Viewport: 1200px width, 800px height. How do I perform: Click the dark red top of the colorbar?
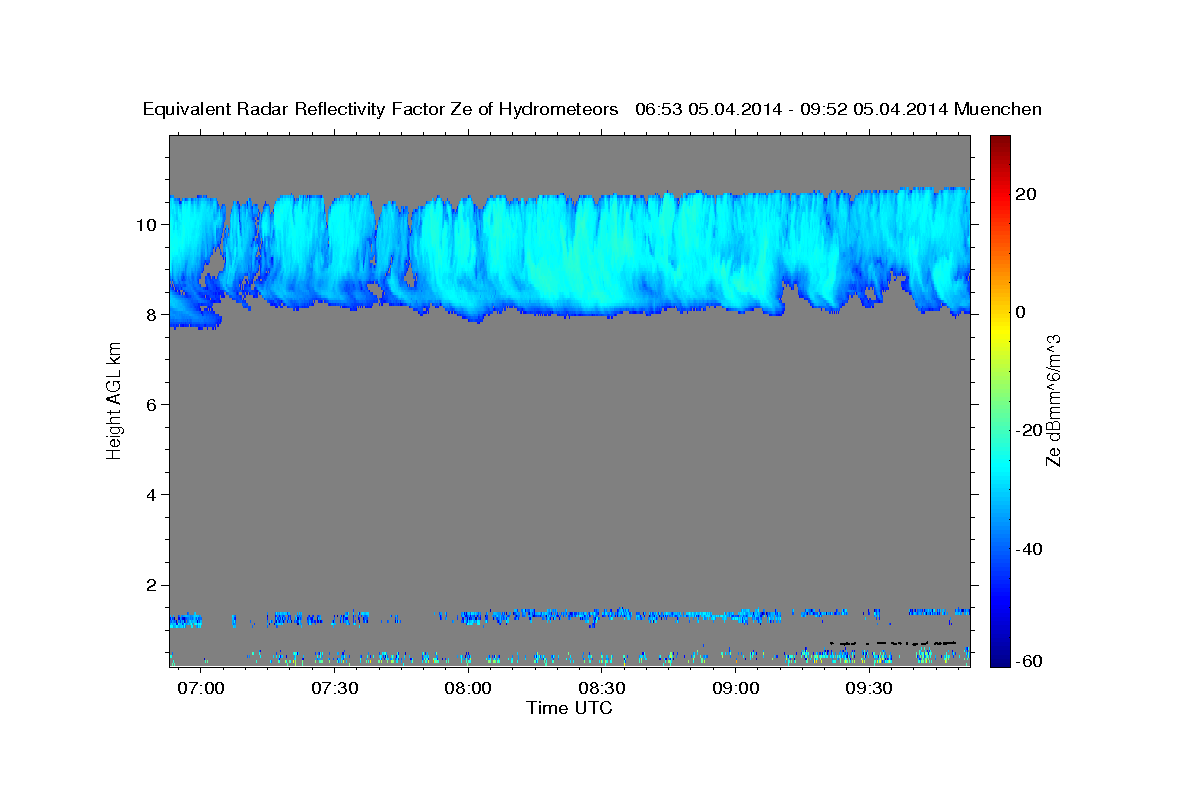pyautogui.click(x=999, y=142)
